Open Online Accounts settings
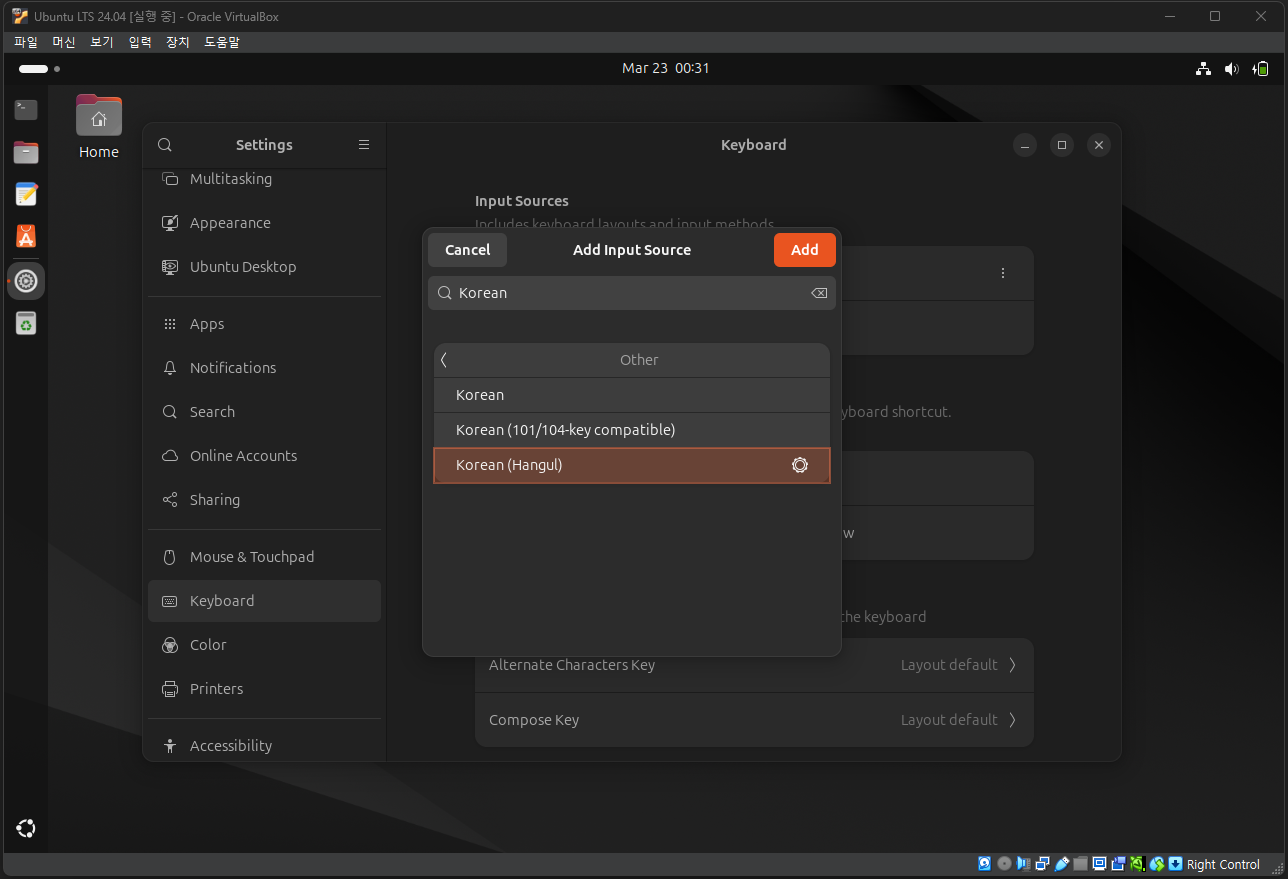 [x=264, y=456]
